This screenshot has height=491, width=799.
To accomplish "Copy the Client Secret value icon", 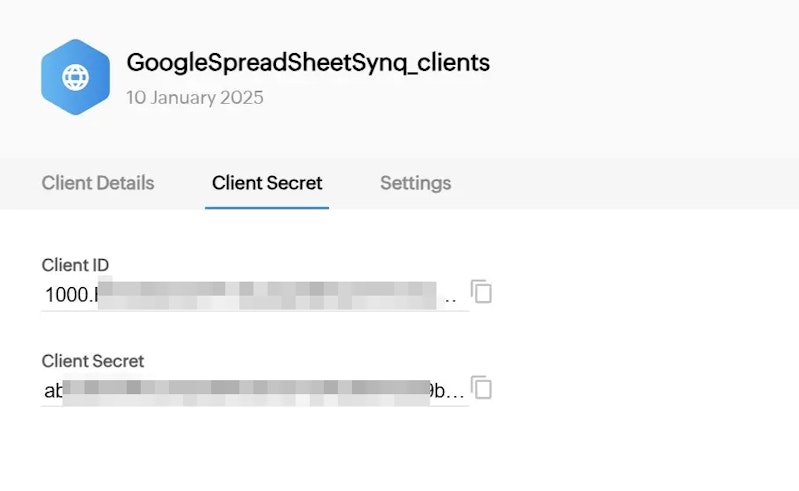I will (481, 387).
